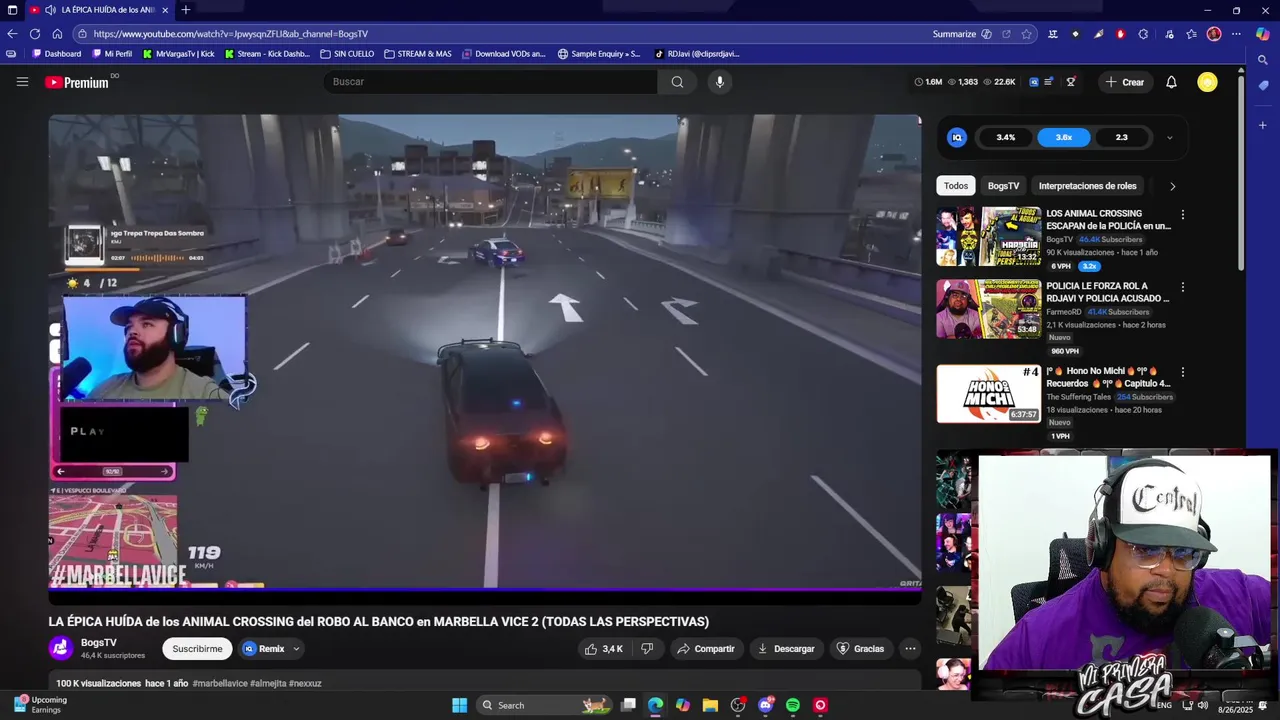Open Edge sidebar search icon
This screenshot has height=720, width=1280.
1263,60
